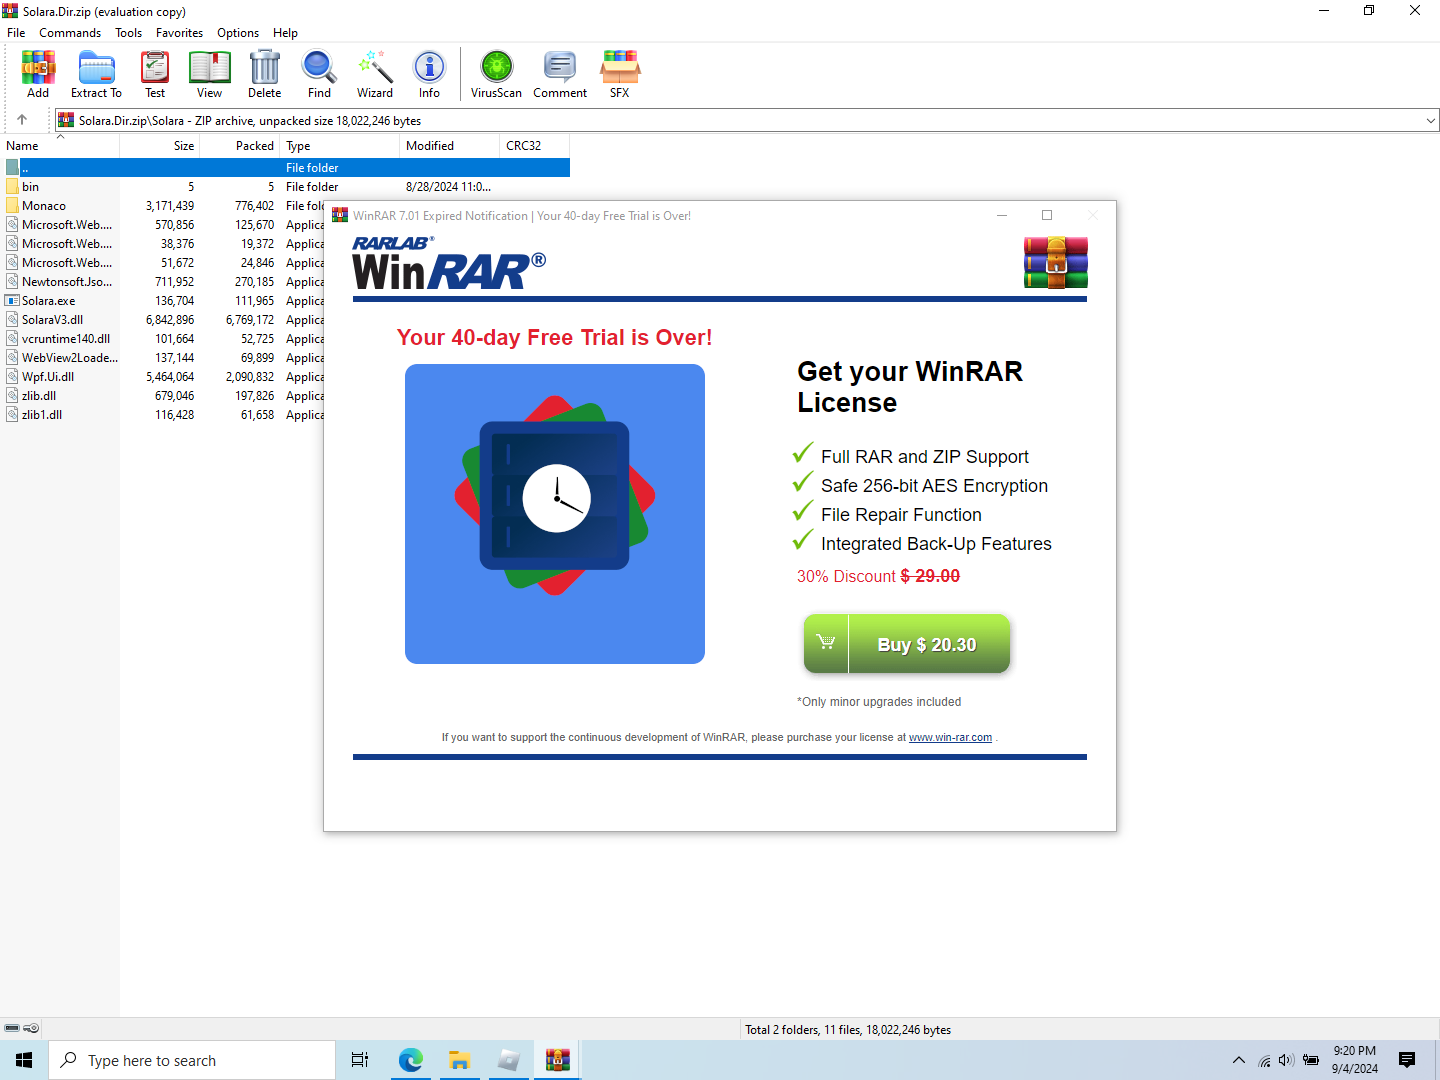Click the trial expired clock illustration
This screenshot has width=1440, height=1080.
click(x=555, y=514)
